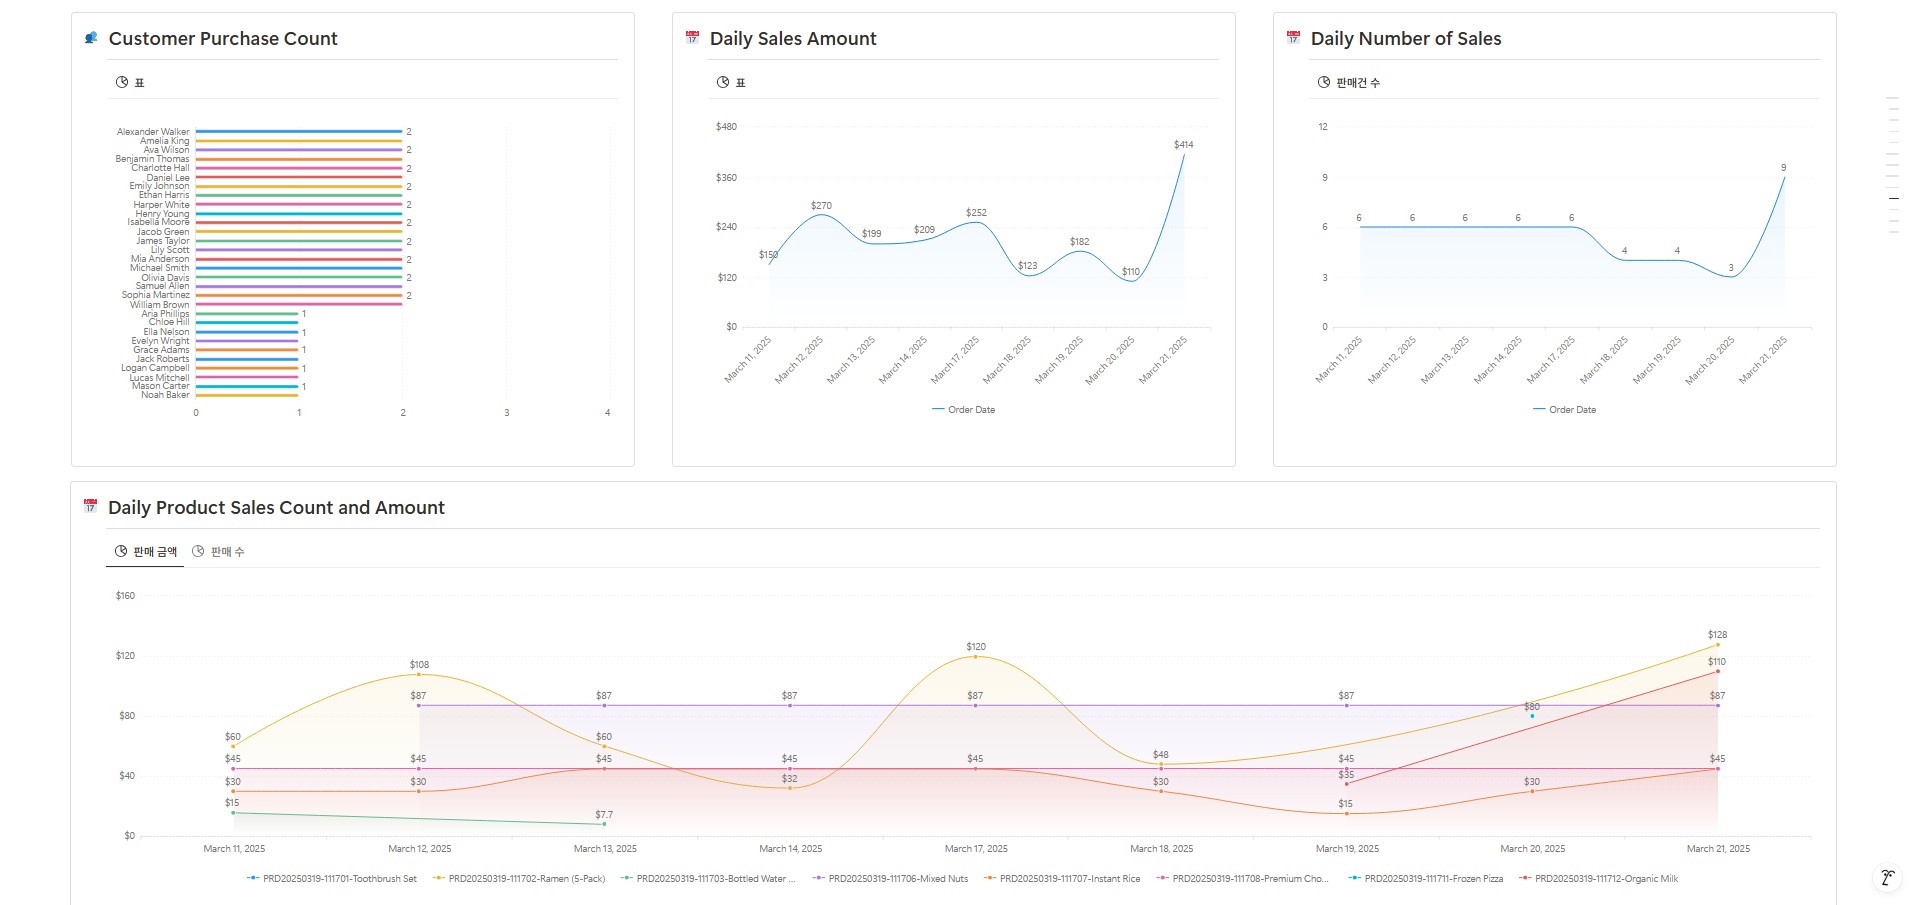Click the Premium Cho... legend entry
This screenshot has height=905, width=1914.
click(x=1243, y=879)
